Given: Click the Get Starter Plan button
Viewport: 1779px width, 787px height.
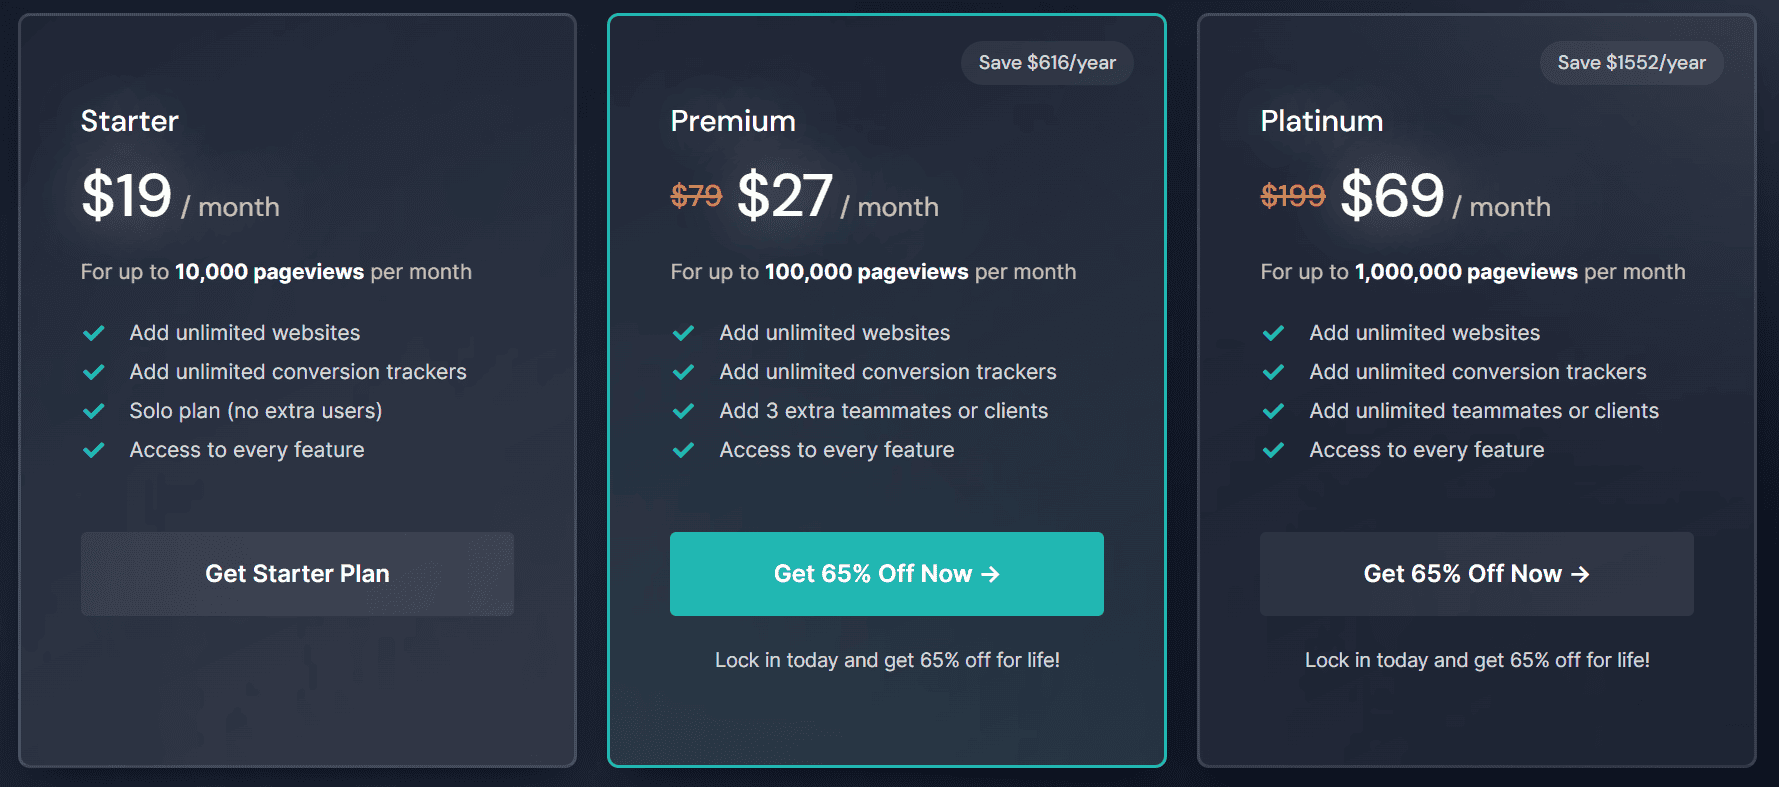Looking at the screenshot, I should [x=296, y=573].
